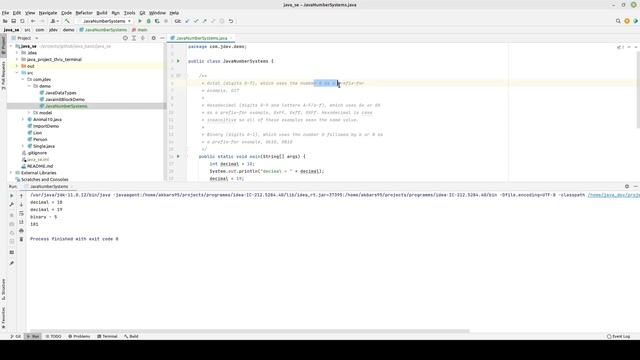Open the Structure side tool window

pos(3,289)
